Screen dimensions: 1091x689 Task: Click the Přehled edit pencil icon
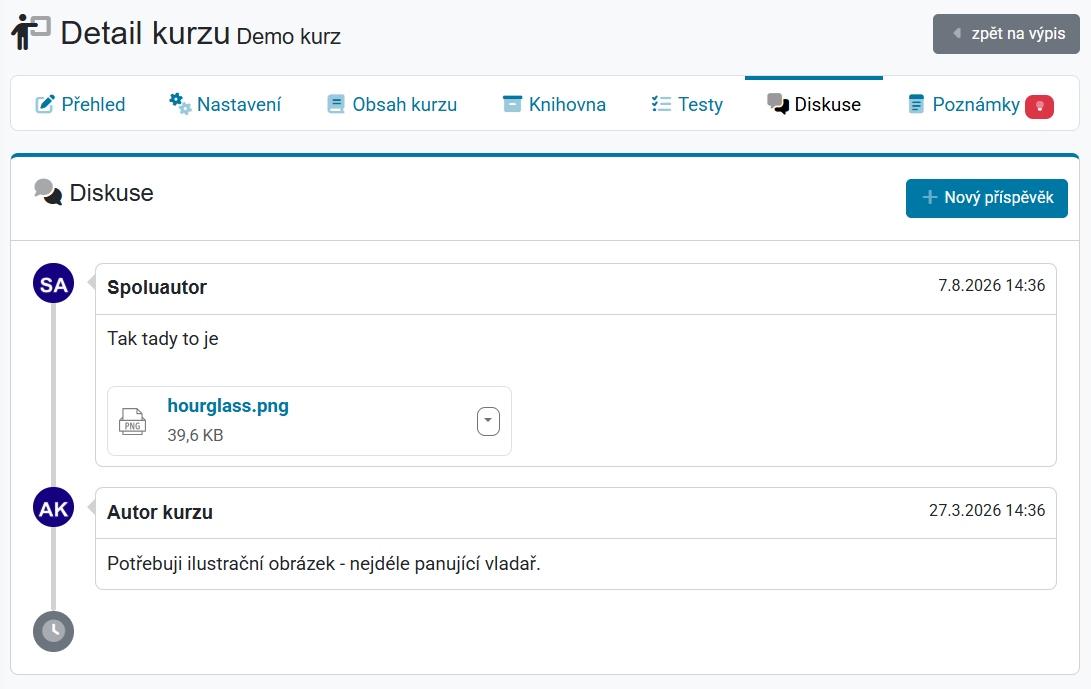coord(45,104)
